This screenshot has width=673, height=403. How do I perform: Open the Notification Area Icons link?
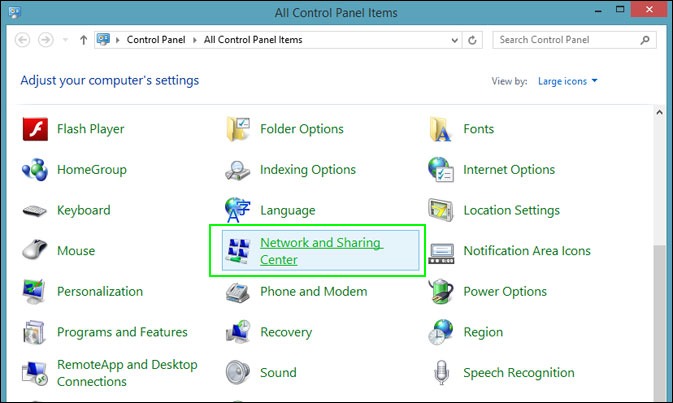click(x=527, y=251)
